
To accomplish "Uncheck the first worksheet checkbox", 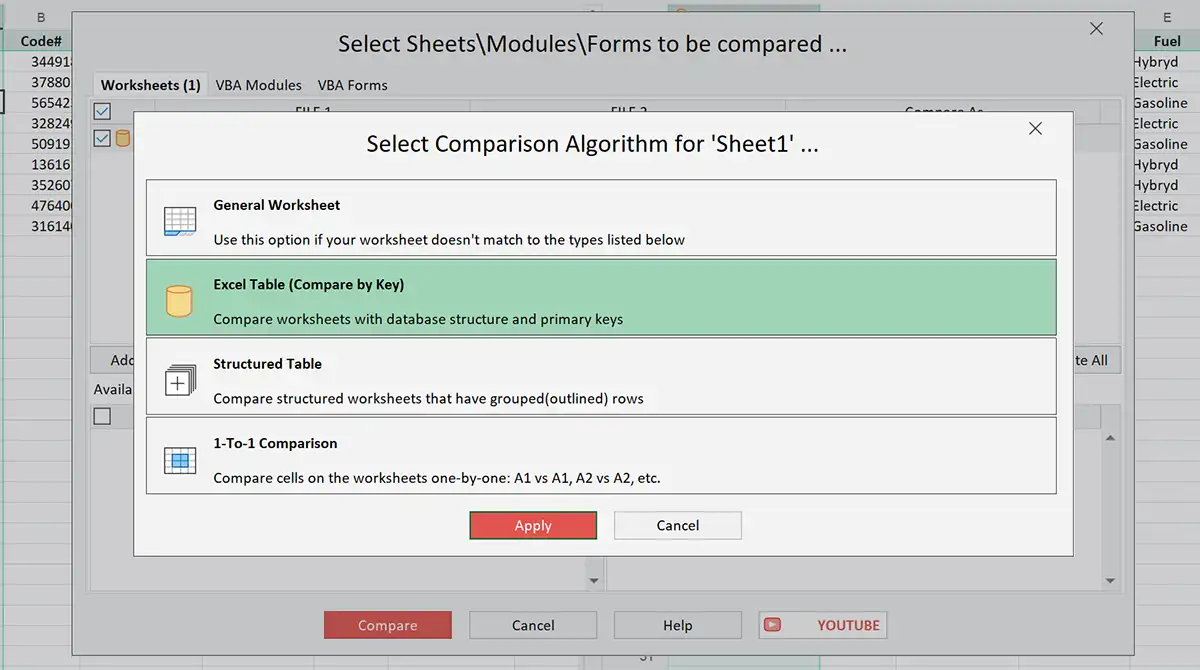I will point(101,111).
